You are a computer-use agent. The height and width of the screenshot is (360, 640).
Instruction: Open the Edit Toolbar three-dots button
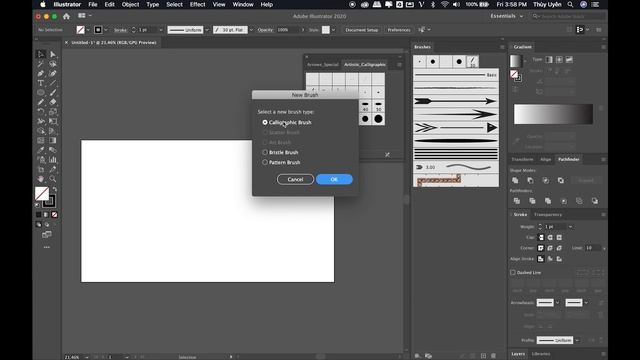coord(47,247)
